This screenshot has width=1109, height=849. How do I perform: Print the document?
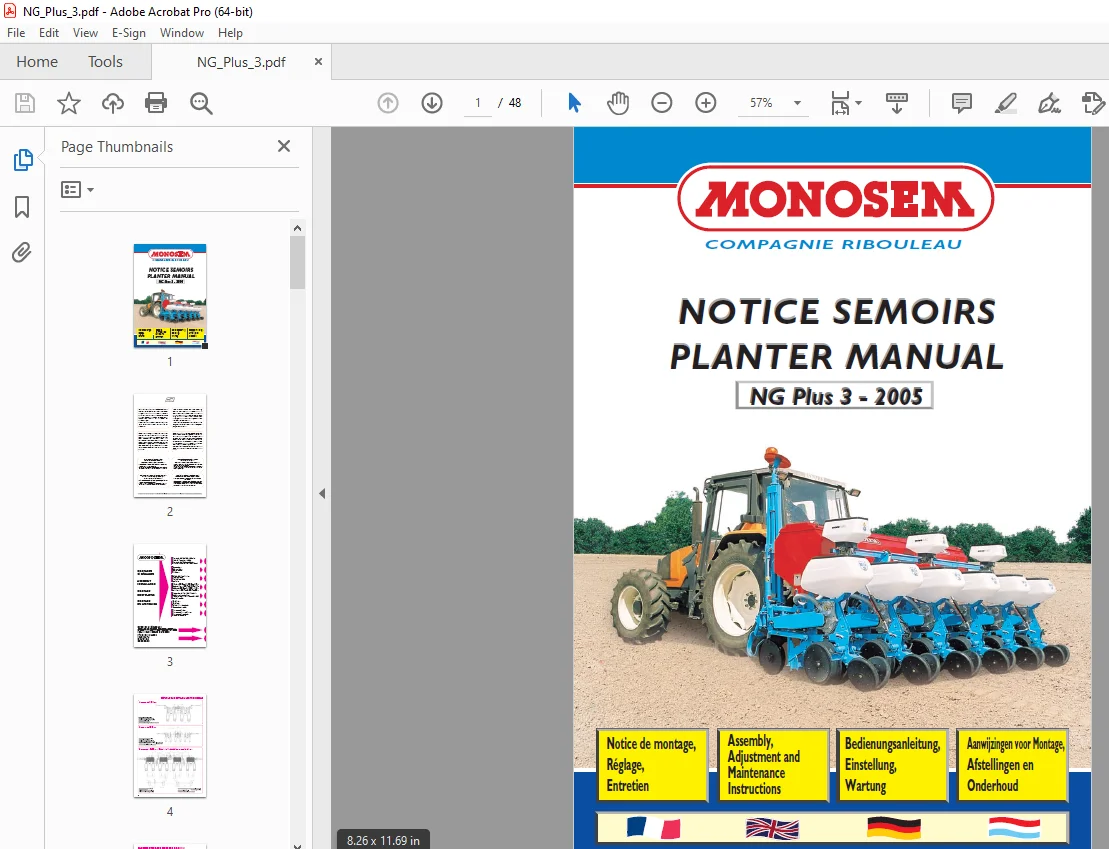(x=156, y=103)
